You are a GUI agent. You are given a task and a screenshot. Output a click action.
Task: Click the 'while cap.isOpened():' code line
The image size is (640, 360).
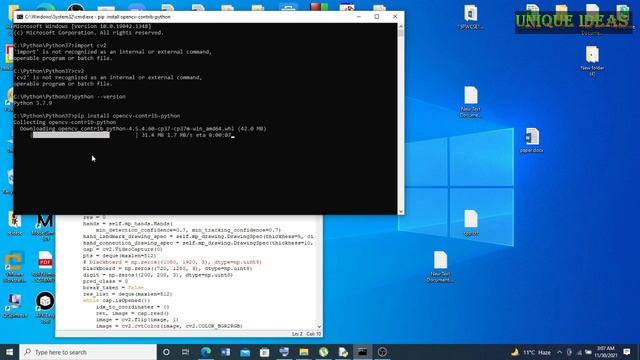[x=116, y=300]
